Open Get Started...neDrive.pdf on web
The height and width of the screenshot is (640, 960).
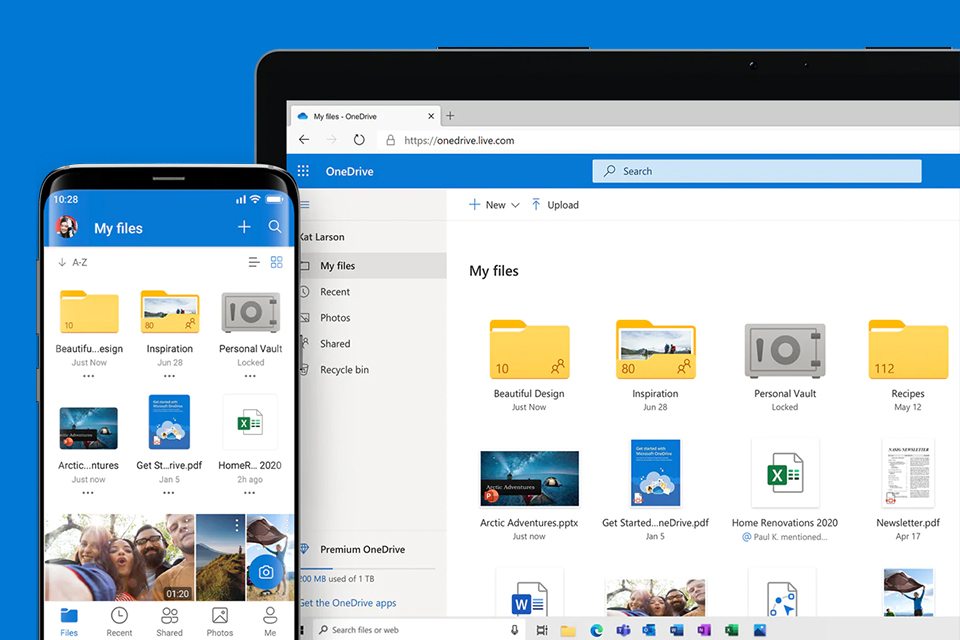click(x=655, y=473)
